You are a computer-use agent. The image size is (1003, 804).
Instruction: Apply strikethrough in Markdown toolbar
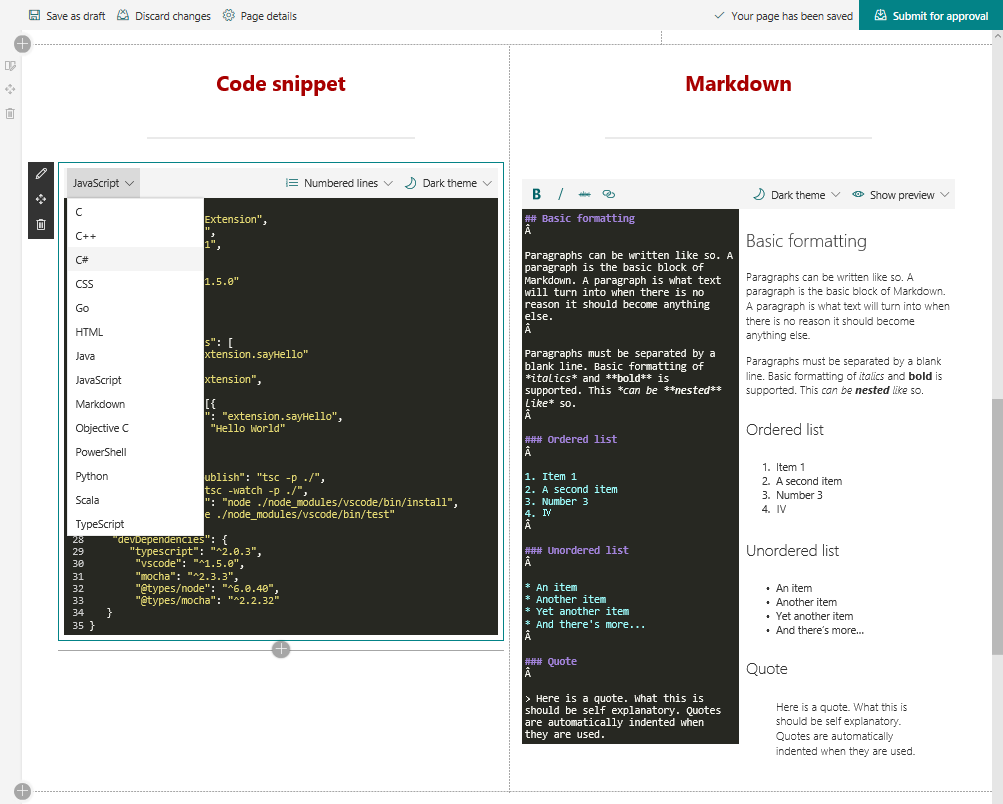point(584,195)
